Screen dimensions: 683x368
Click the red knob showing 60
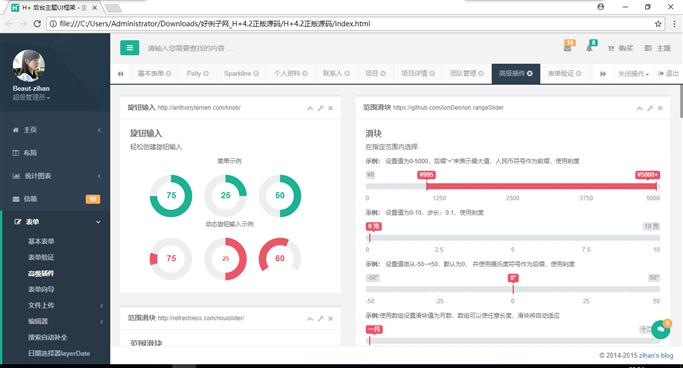(x=280, y=258)
